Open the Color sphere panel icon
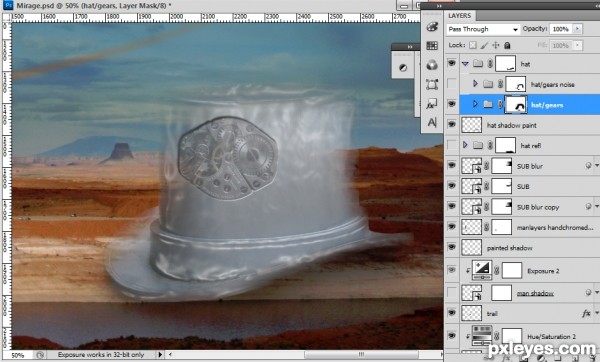The image size is (600, 362). [x=432, y=65]
